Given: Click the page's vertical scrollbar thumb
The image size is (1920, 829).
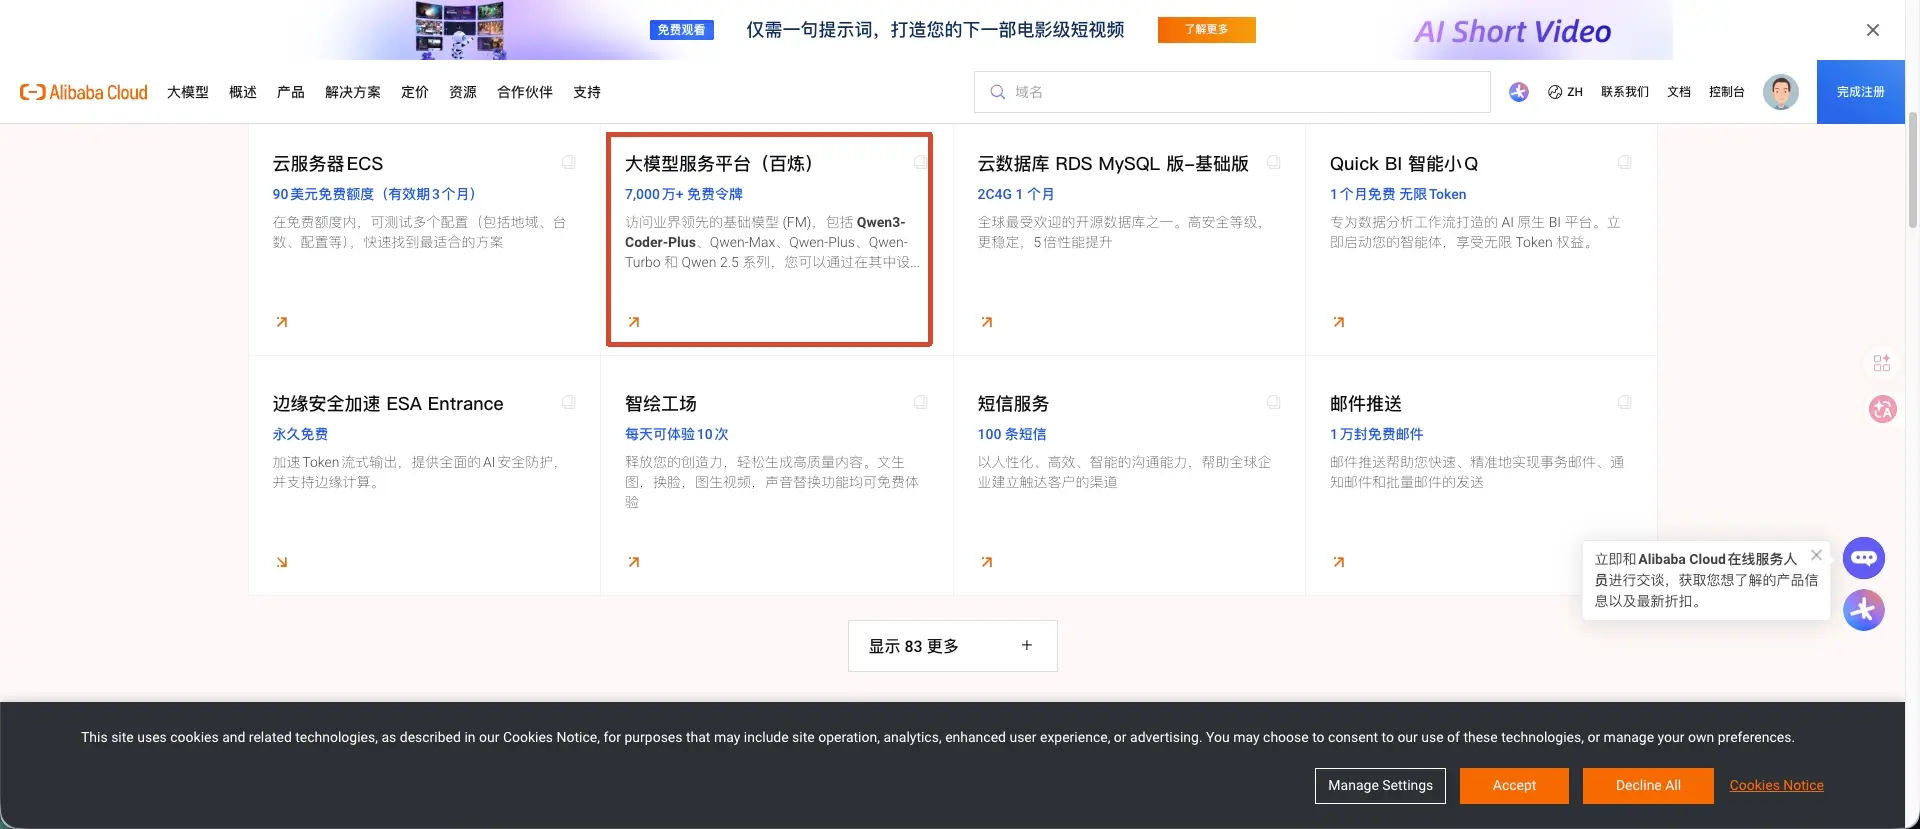Looking at the screenshot, I should 1913,170.
